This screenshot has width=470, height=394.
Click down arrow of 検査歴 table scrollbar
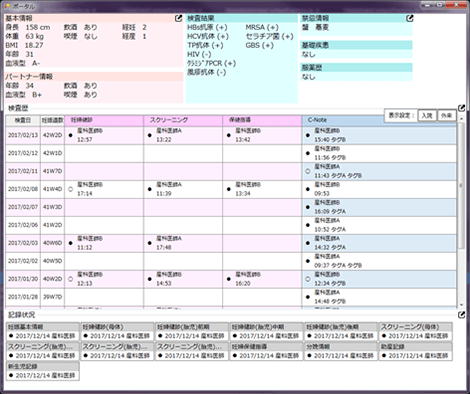pyautogui.click(x=461, y=305)
